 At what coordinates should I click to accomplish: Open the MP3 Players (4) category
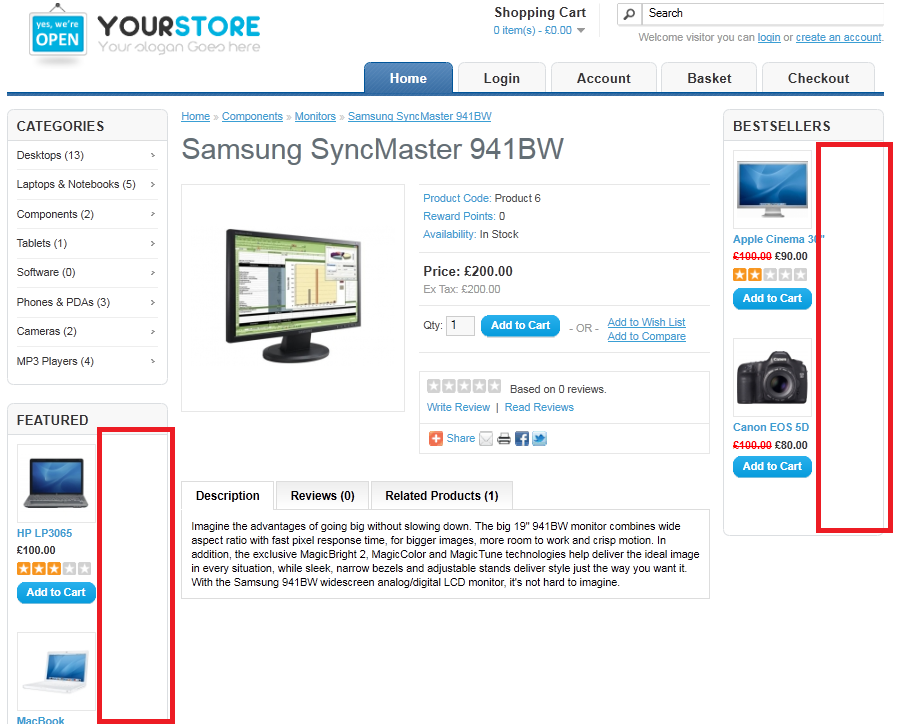(x=87, y=362)
